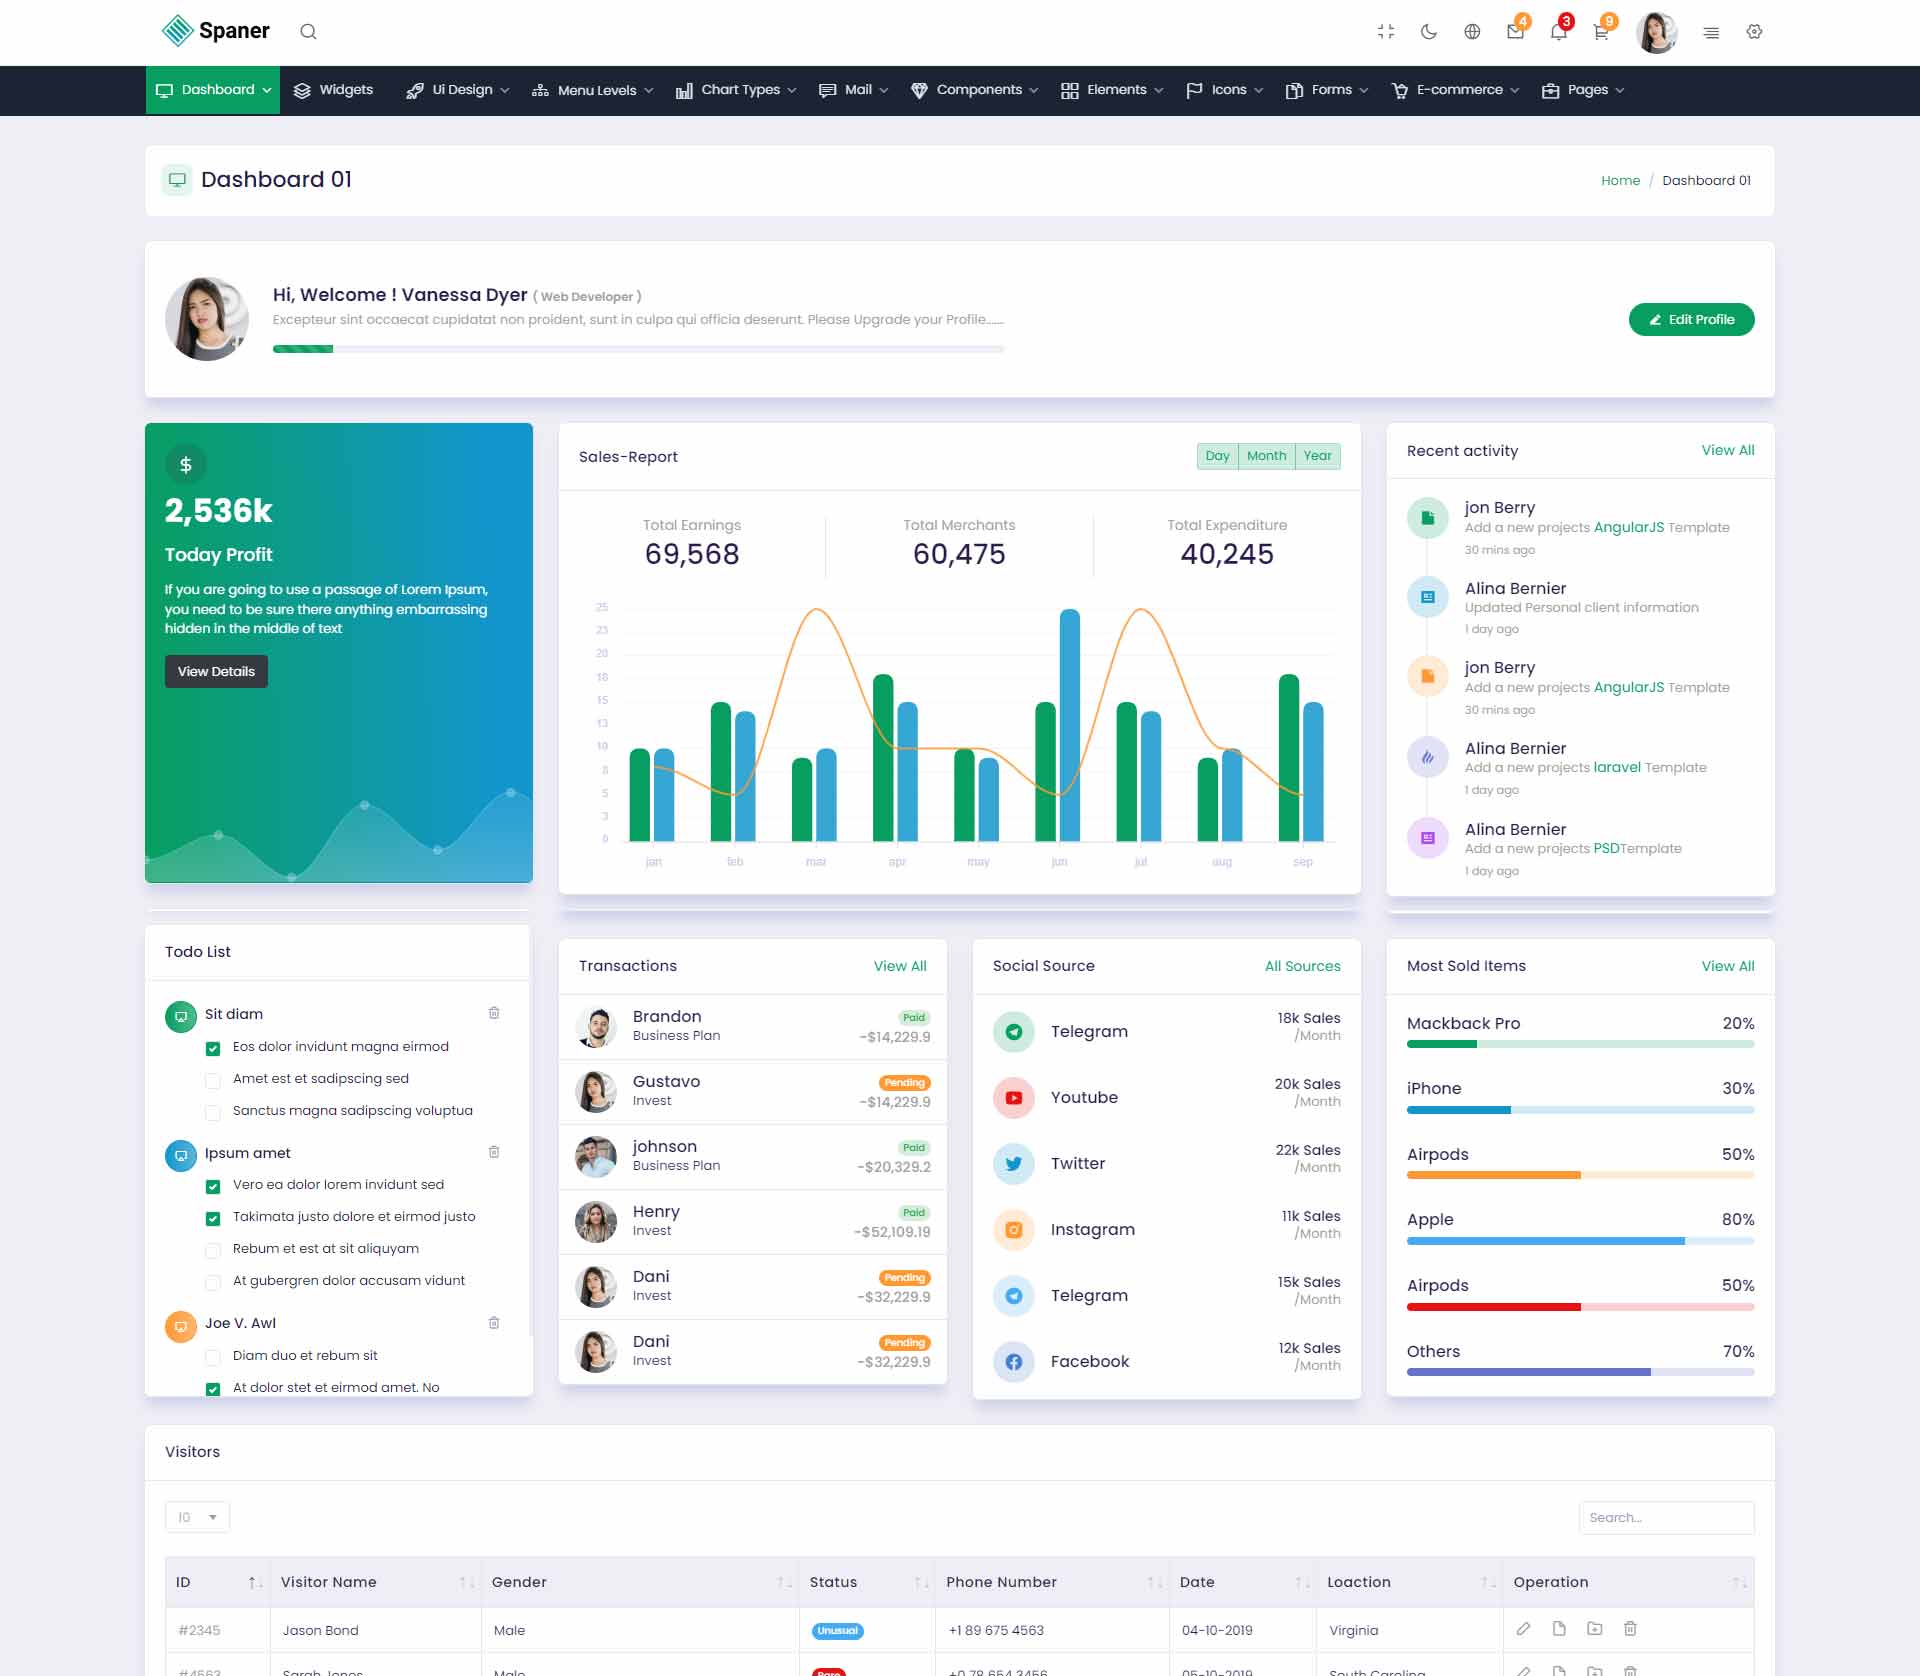
Task: Toggle dark mode moon icon
Action: click(1428, 32)
